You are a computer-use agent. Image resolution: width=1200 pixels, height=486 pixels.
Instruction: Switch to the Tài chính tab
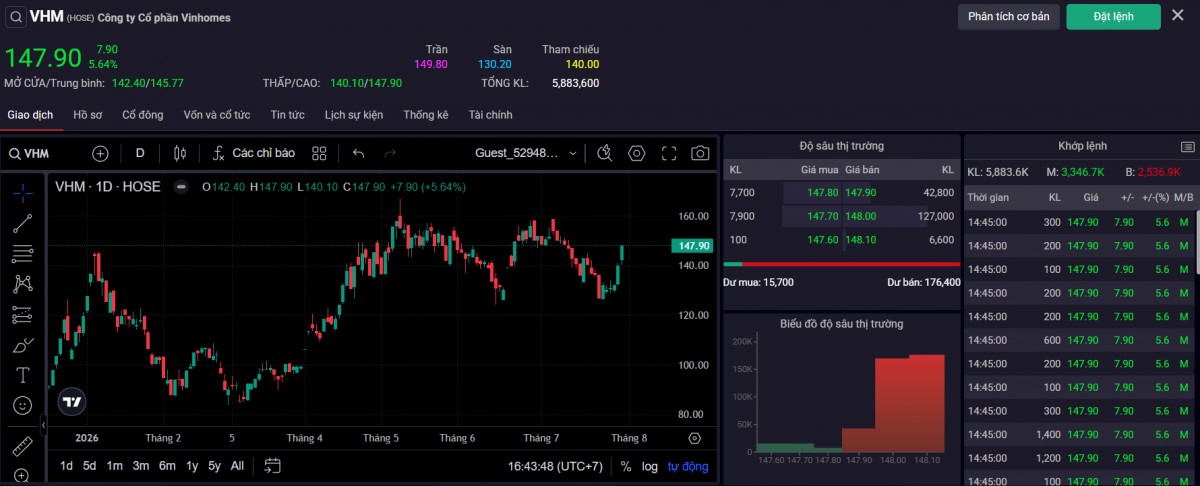pos(490,115)
